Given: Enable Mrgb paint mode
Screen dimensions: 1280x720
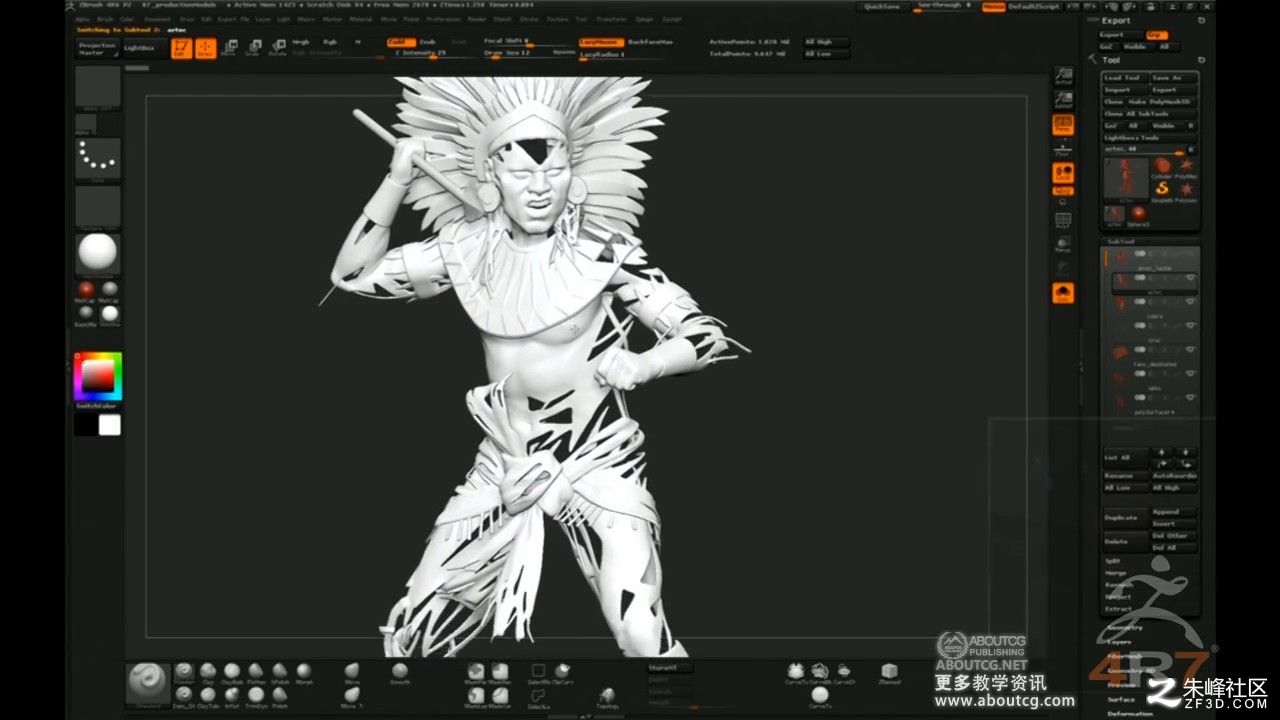Looking at the screenshot, I should click(301, 42).
